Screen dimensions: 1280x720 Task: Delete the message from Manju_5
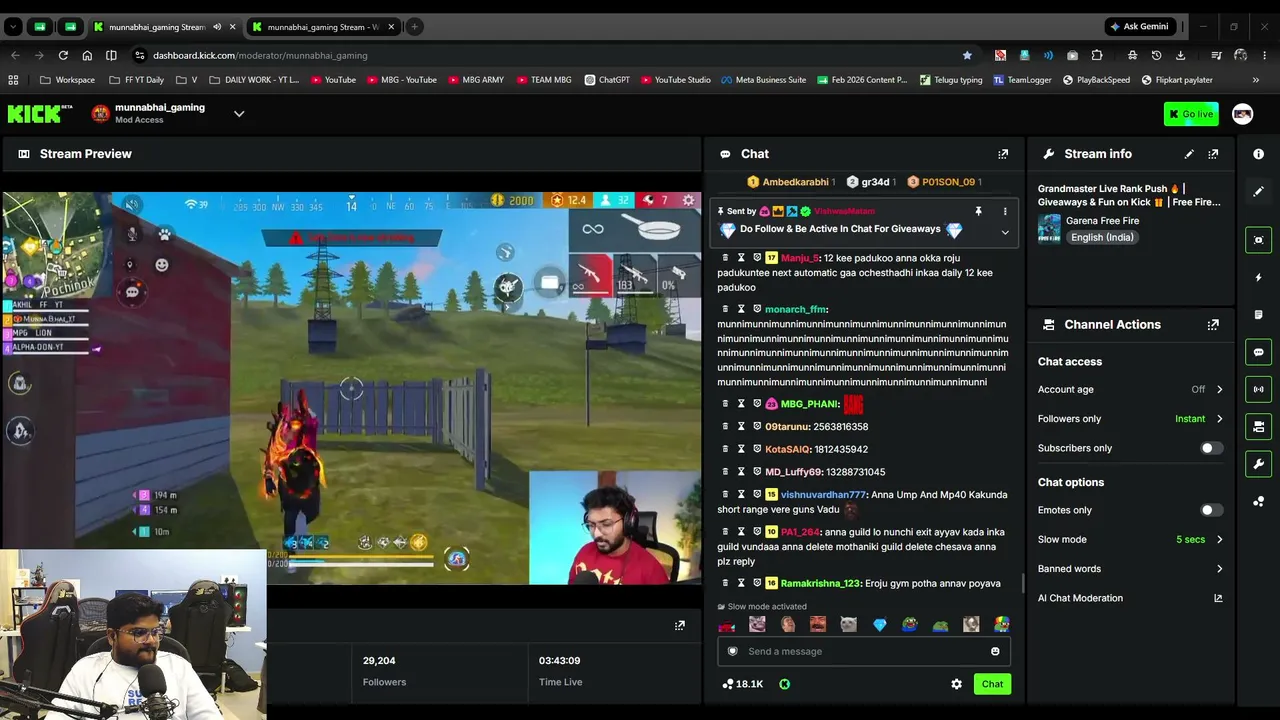(x=725, y=258)
